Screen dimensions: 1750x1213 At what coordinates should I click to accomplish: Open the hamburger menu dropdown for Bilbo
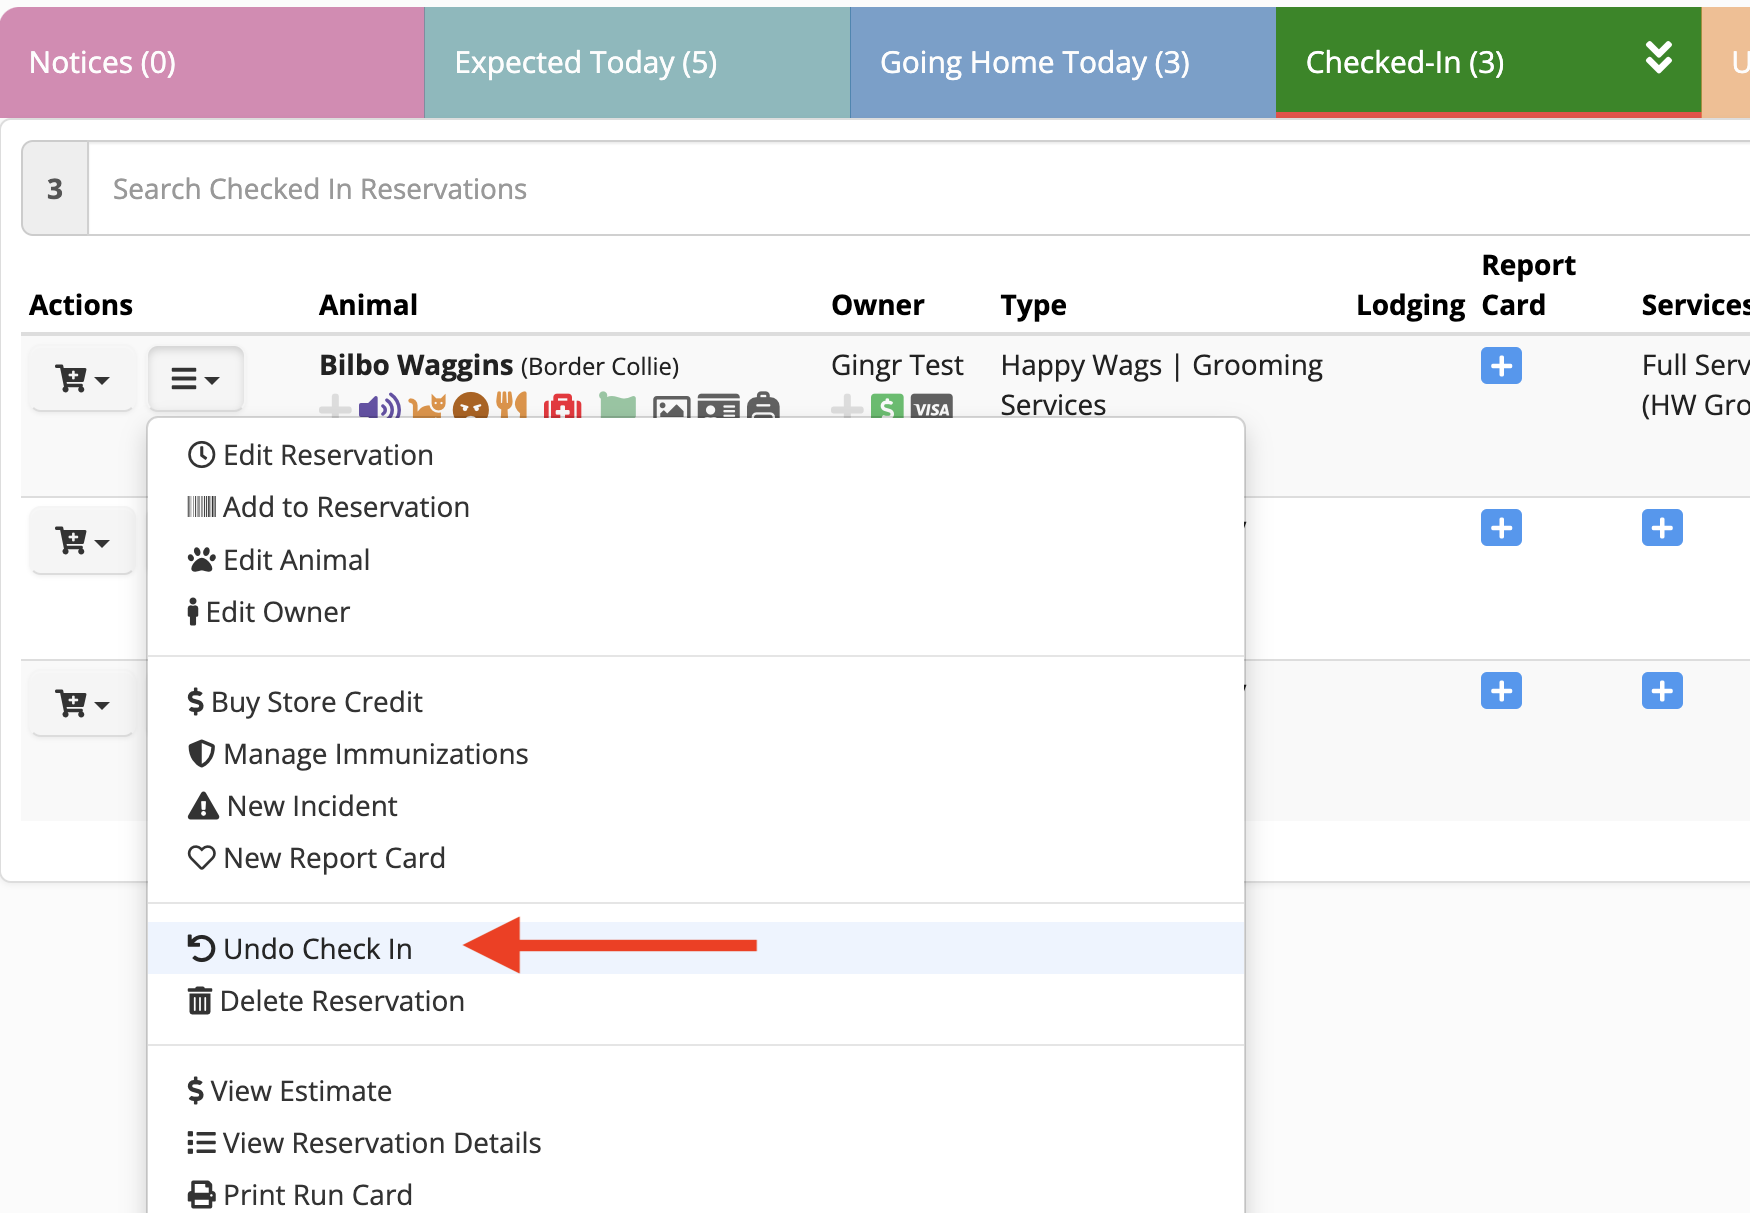(195, 378)
